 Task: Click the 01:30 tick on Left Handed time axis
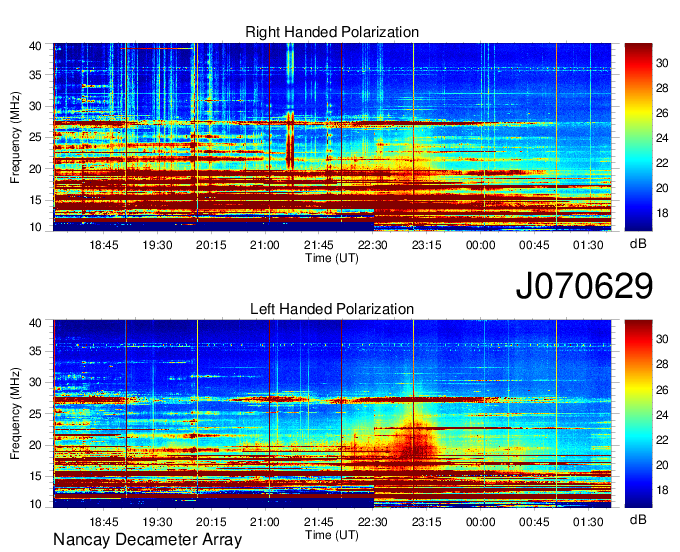[x=588, y=522]
